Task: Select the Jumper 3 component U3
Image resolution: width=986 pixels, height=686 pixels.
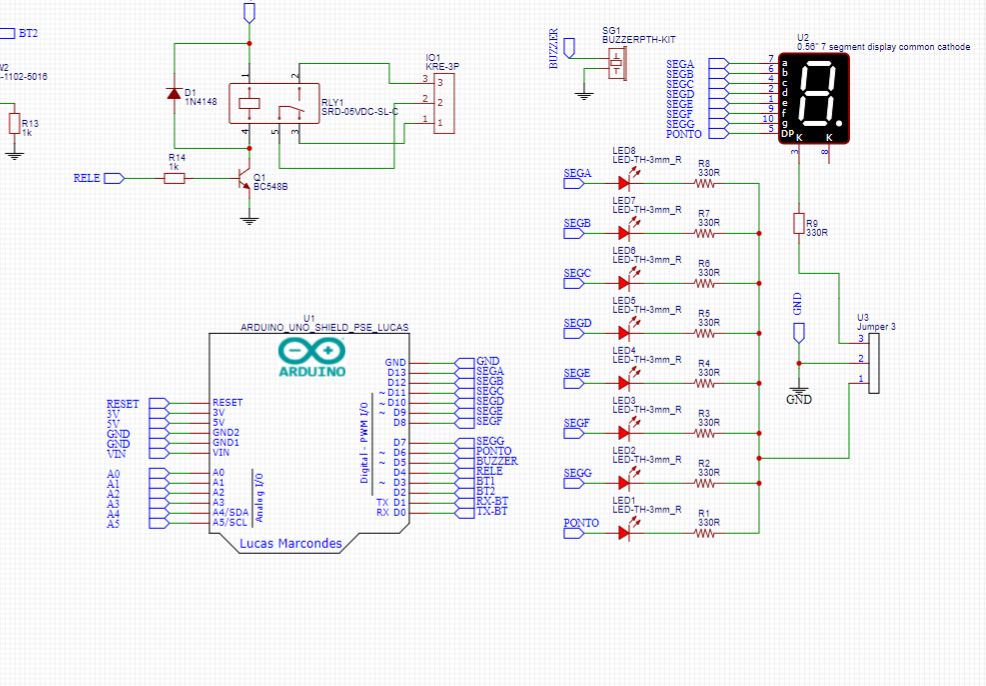Action: click(874, 363)
